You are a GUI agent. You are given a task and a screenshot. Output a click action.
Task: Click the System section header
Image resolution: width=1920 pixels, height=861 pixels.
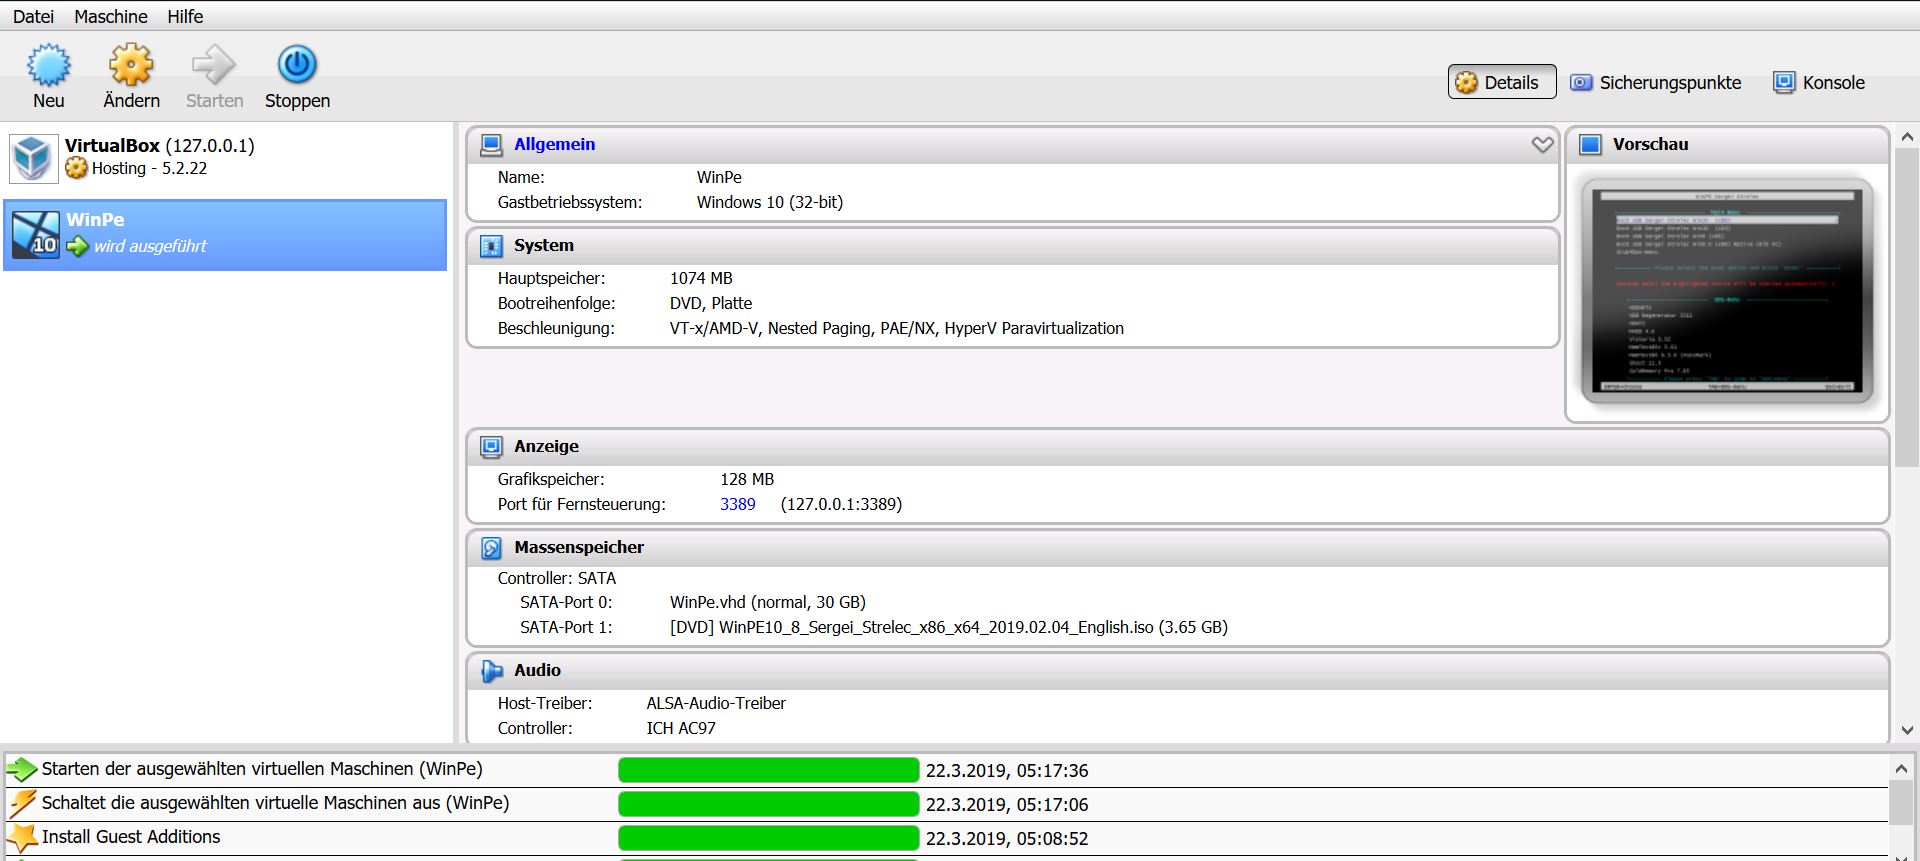[1013, 246]
